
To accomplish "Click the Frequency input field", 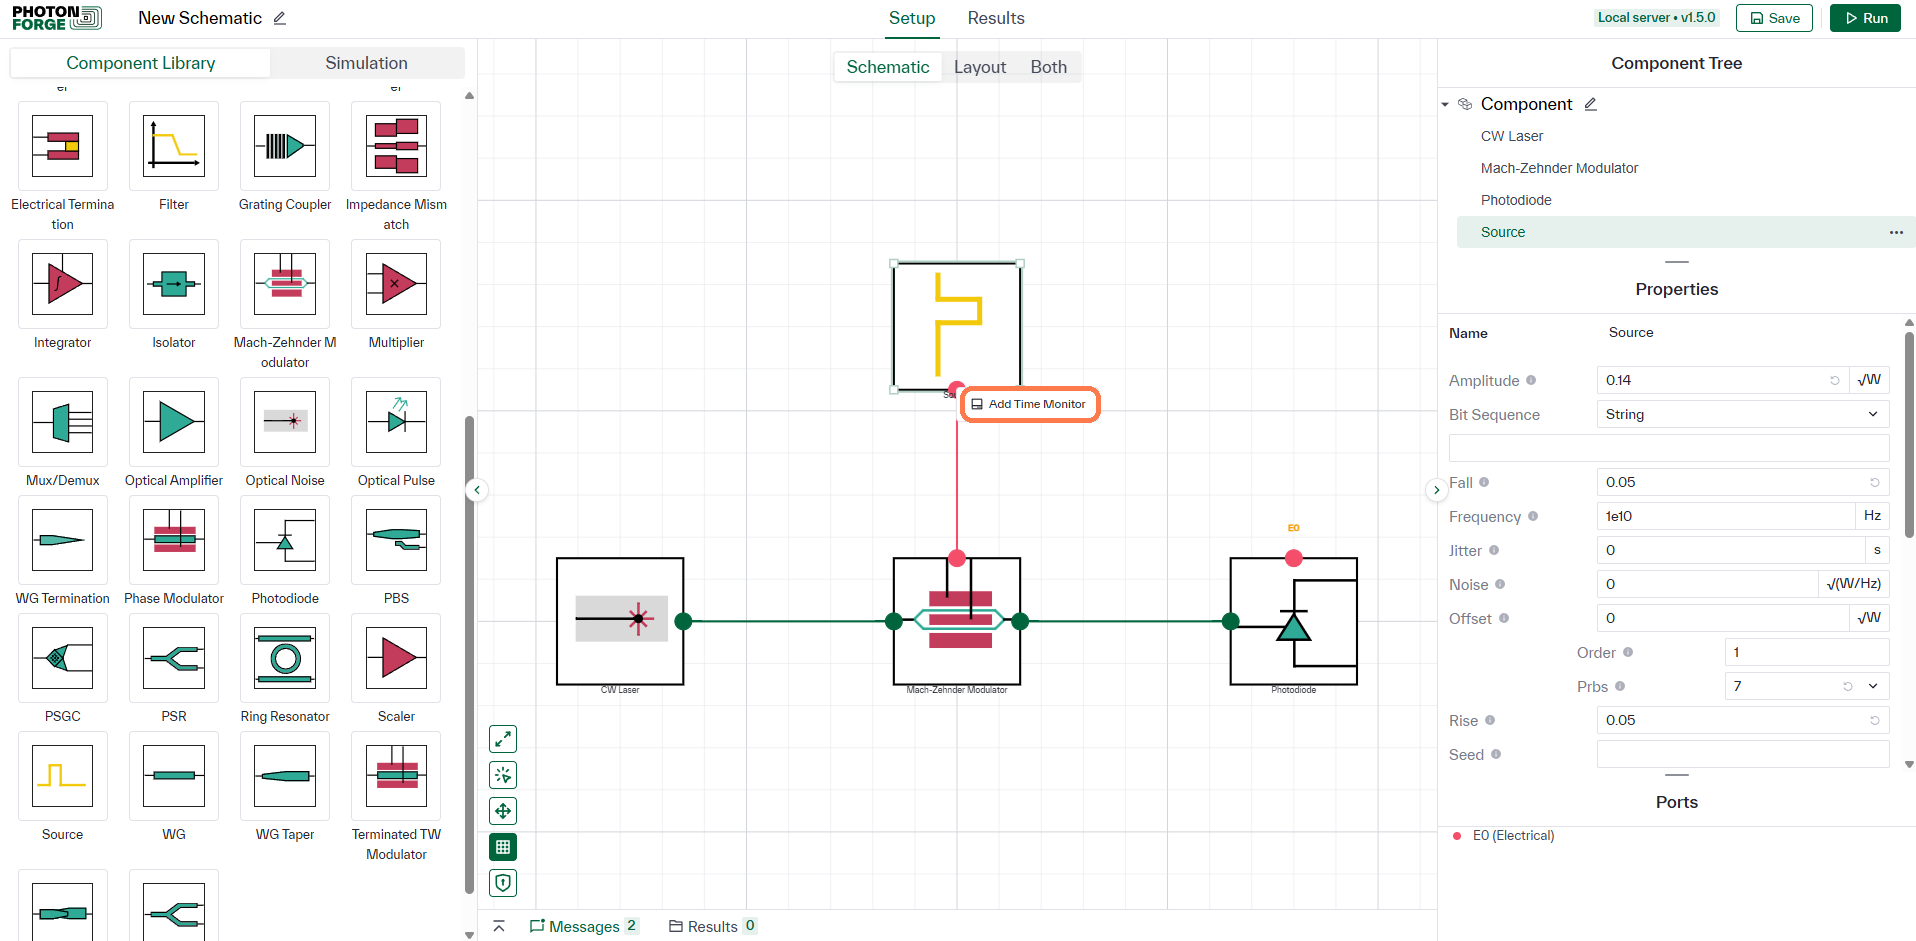I will (1726, 516).
